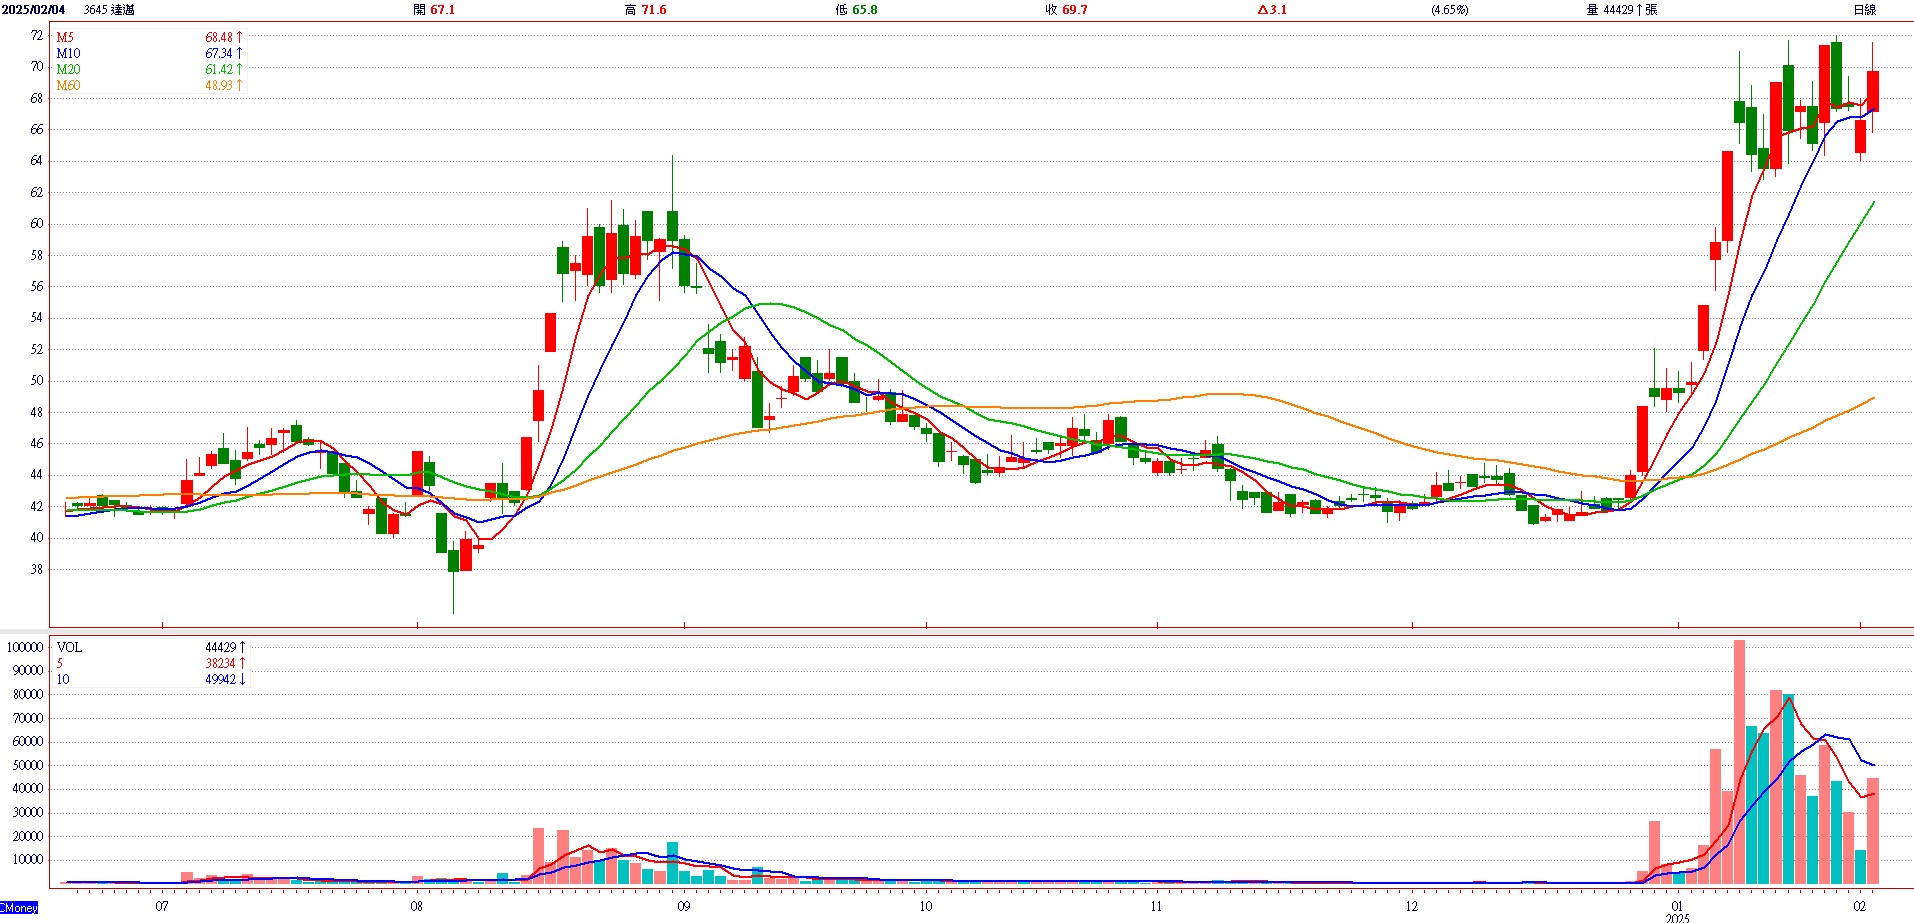Screen dimensions: 1914x923
Task: Select the "M10" moving average legend label
Action: point(68,54)
